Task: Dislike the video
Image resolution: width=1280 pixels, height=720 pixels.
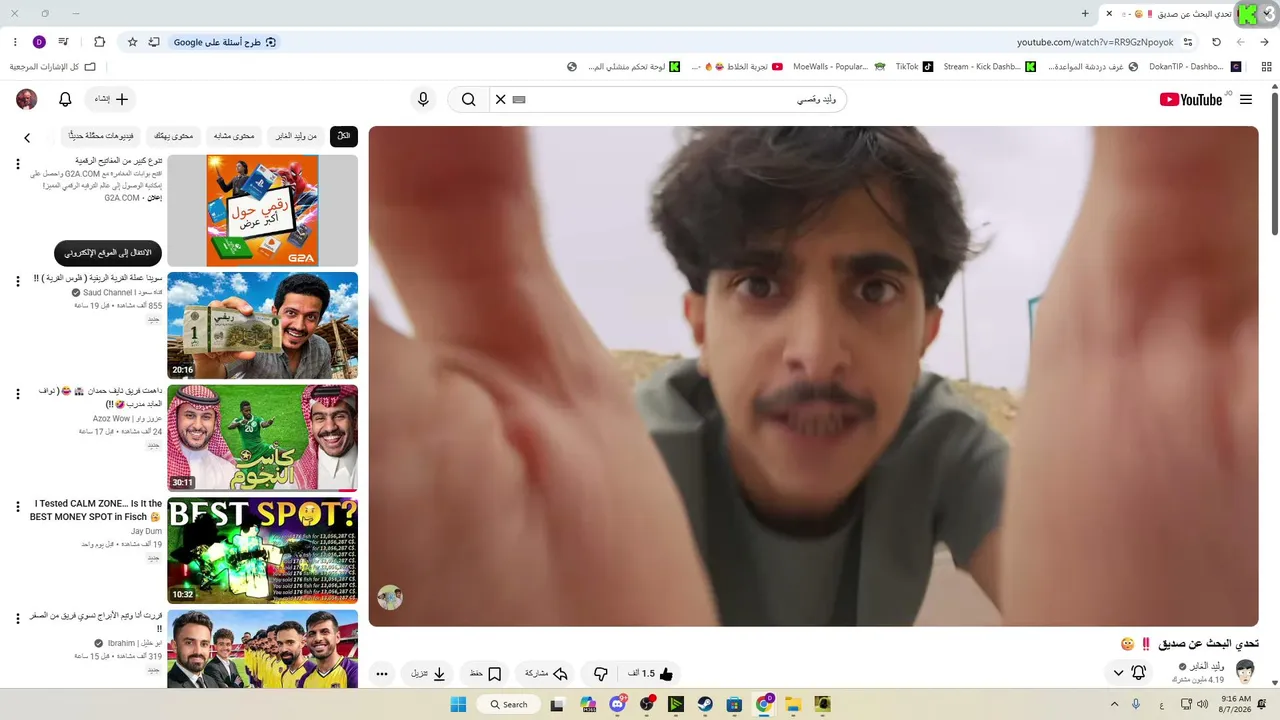Action: click(600, 674)
